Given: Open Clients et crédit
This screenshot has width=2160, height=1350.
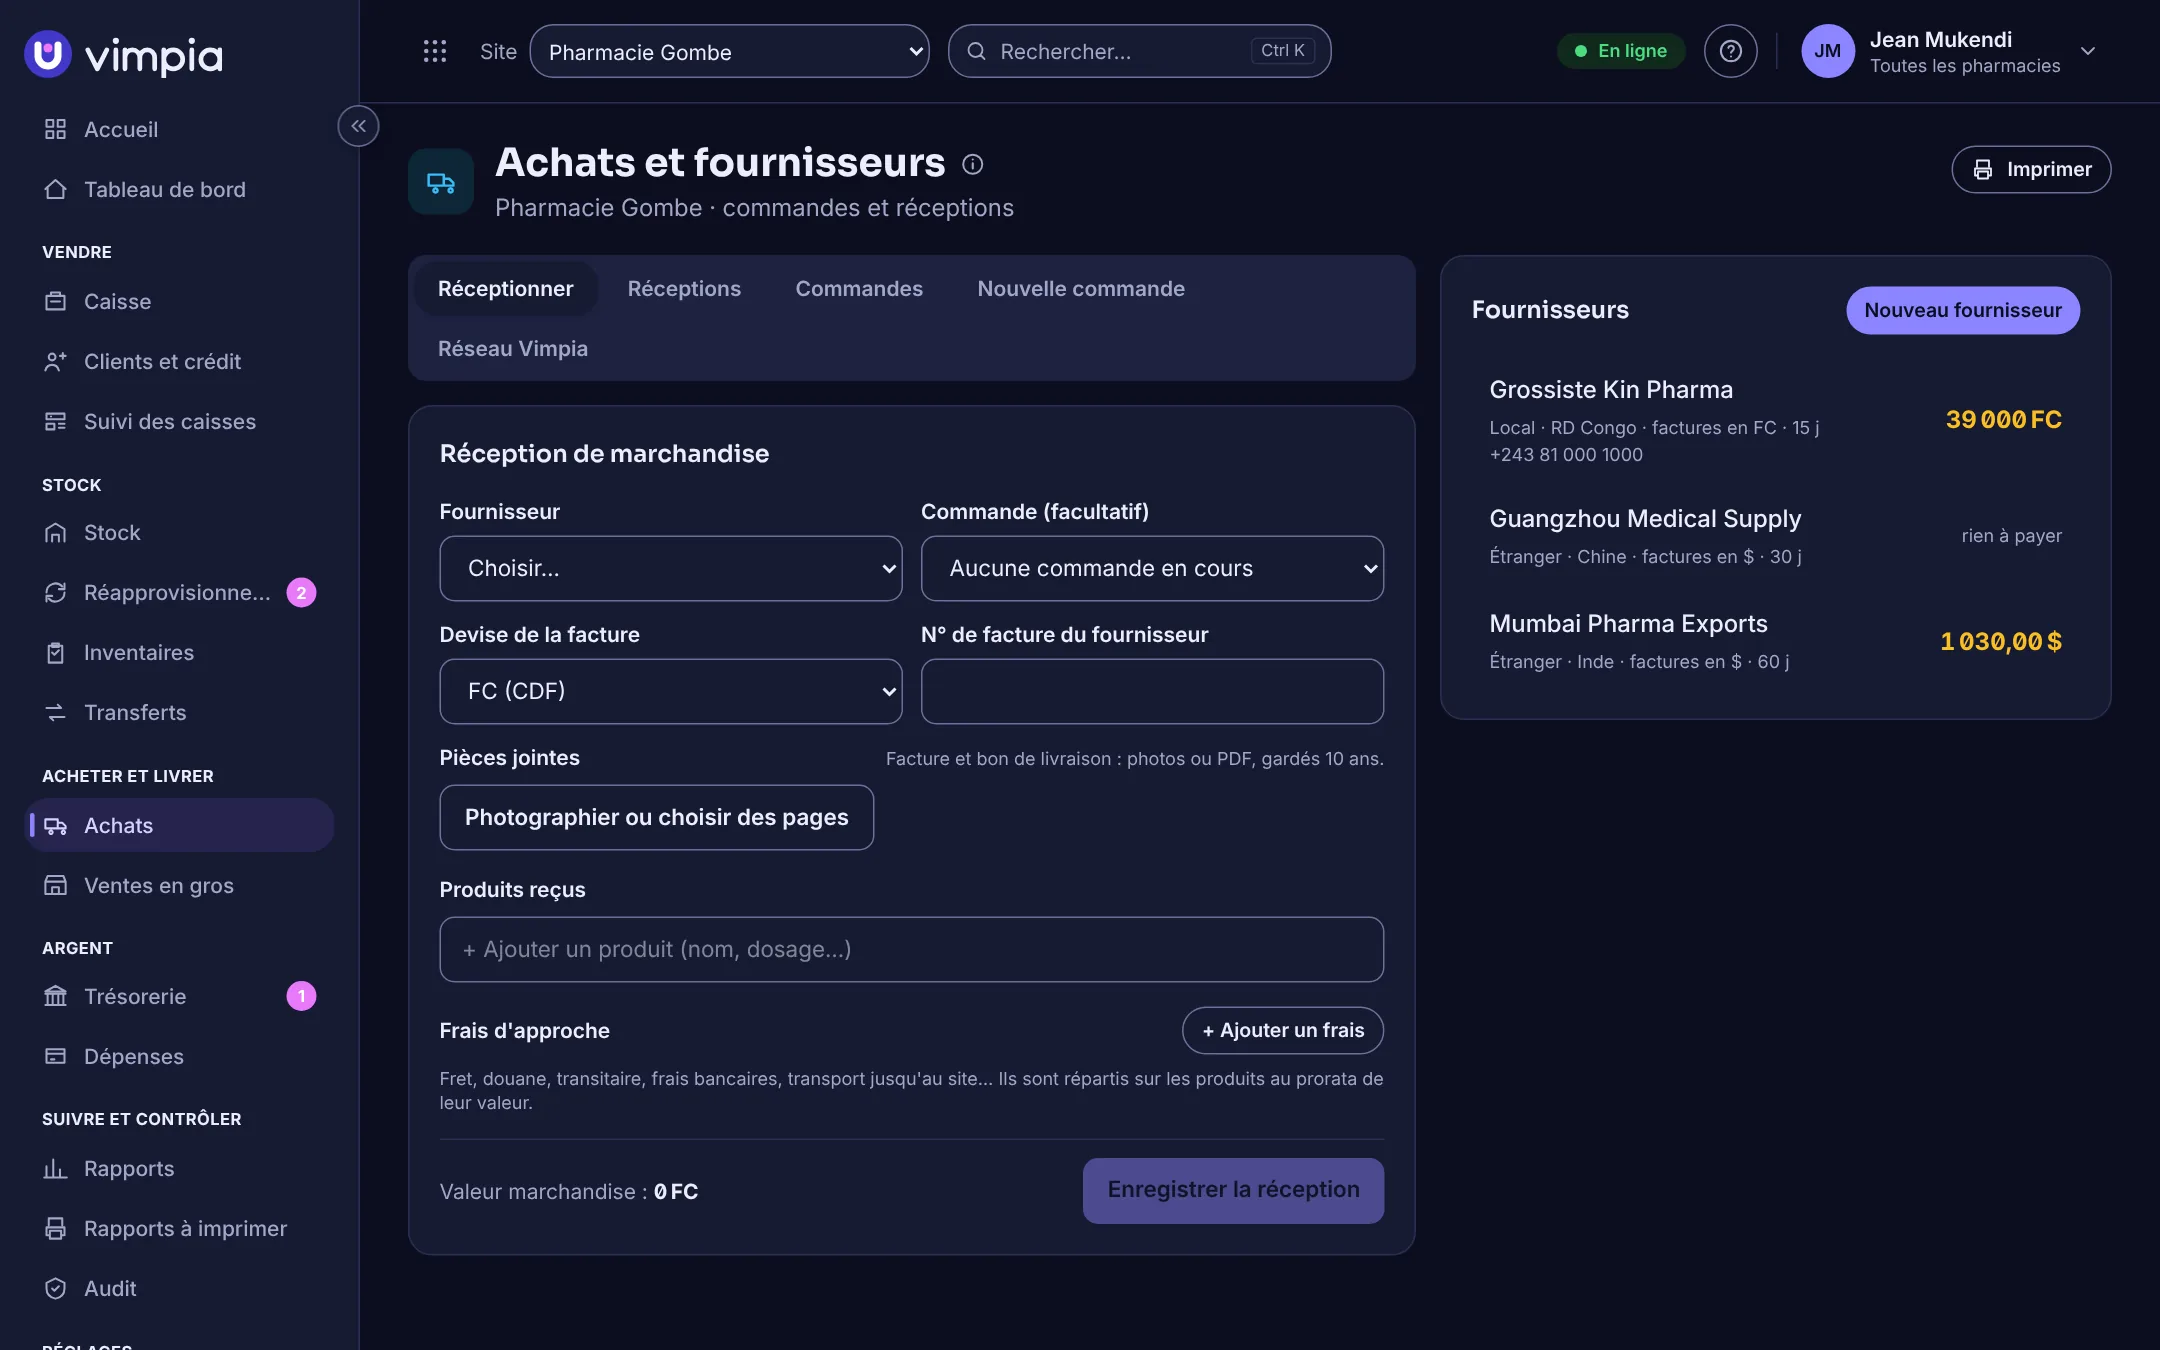Looking at the screenshot, I should [x=179, y=361].
